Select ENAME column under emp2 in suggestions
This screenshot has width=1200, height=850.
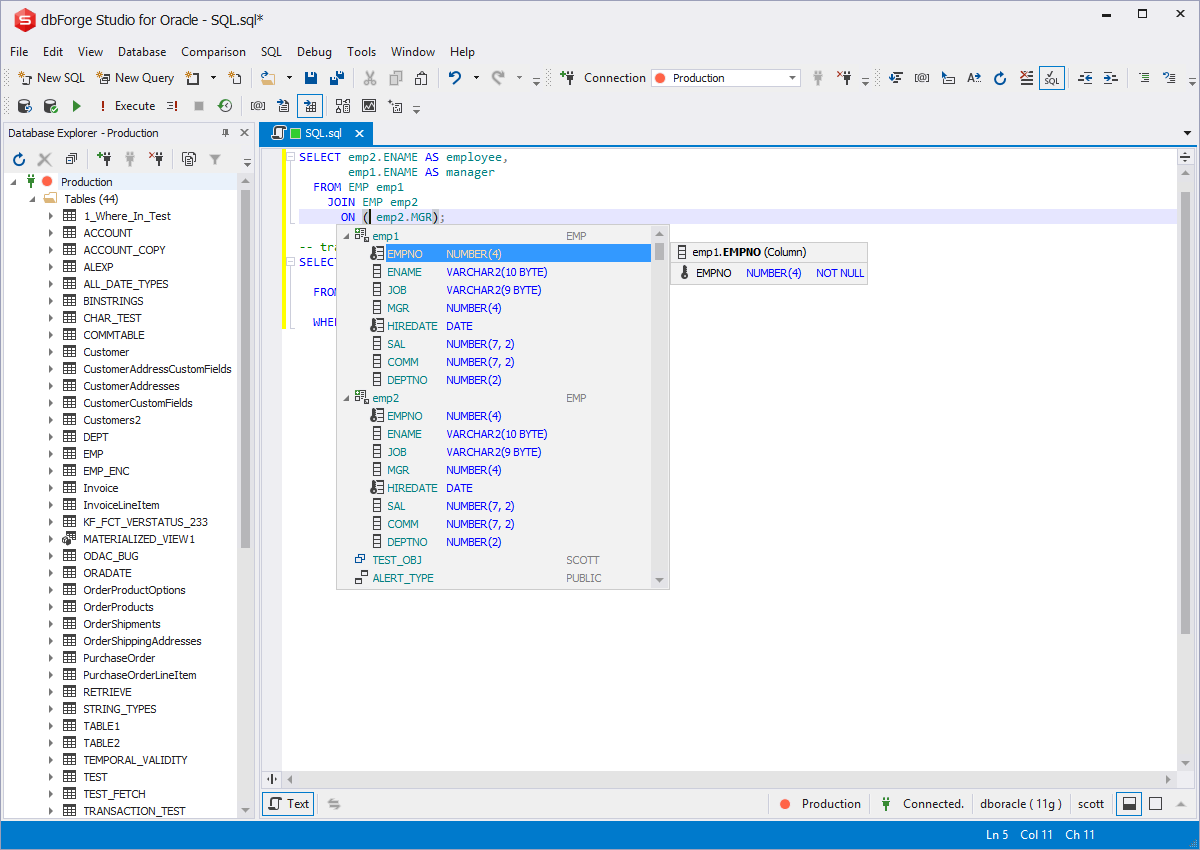click(x=404, y=434)
